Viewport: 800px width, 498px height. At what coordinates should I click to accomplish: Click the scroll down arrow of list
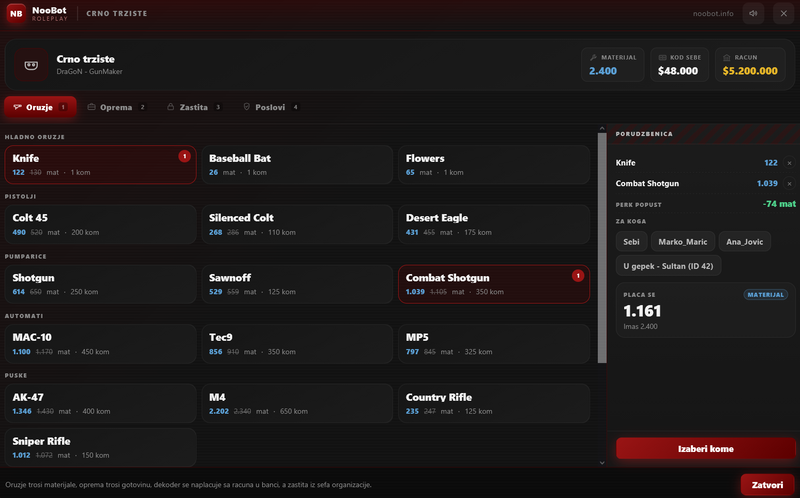coord(602,463)
